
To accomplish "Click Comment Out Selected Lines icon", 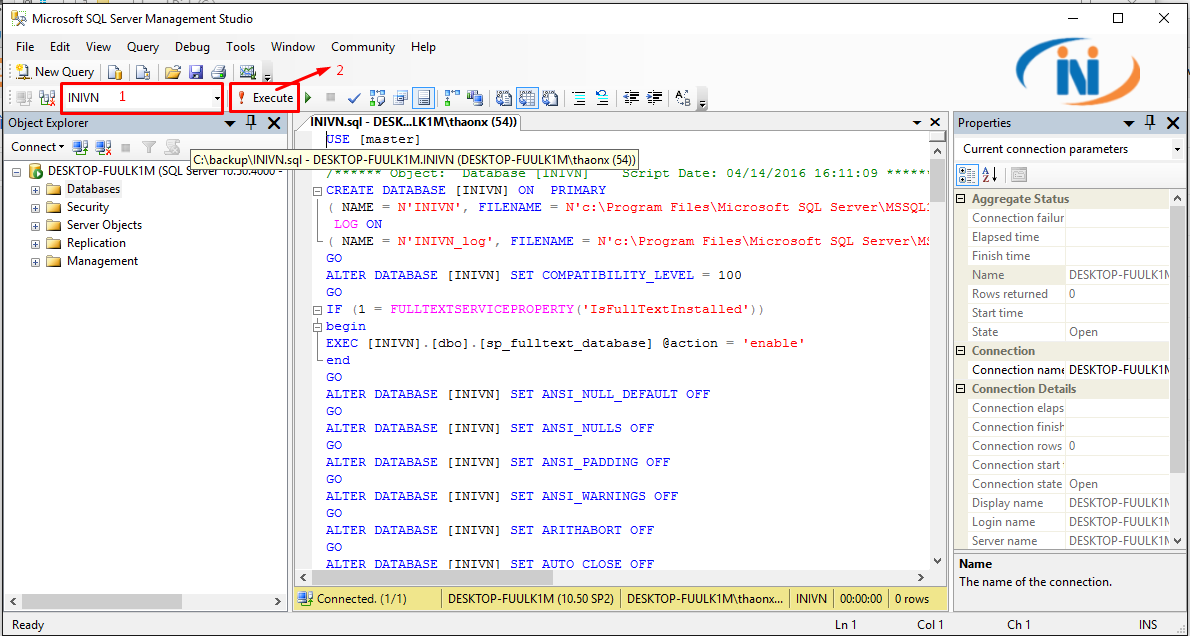I will point(579,98).
